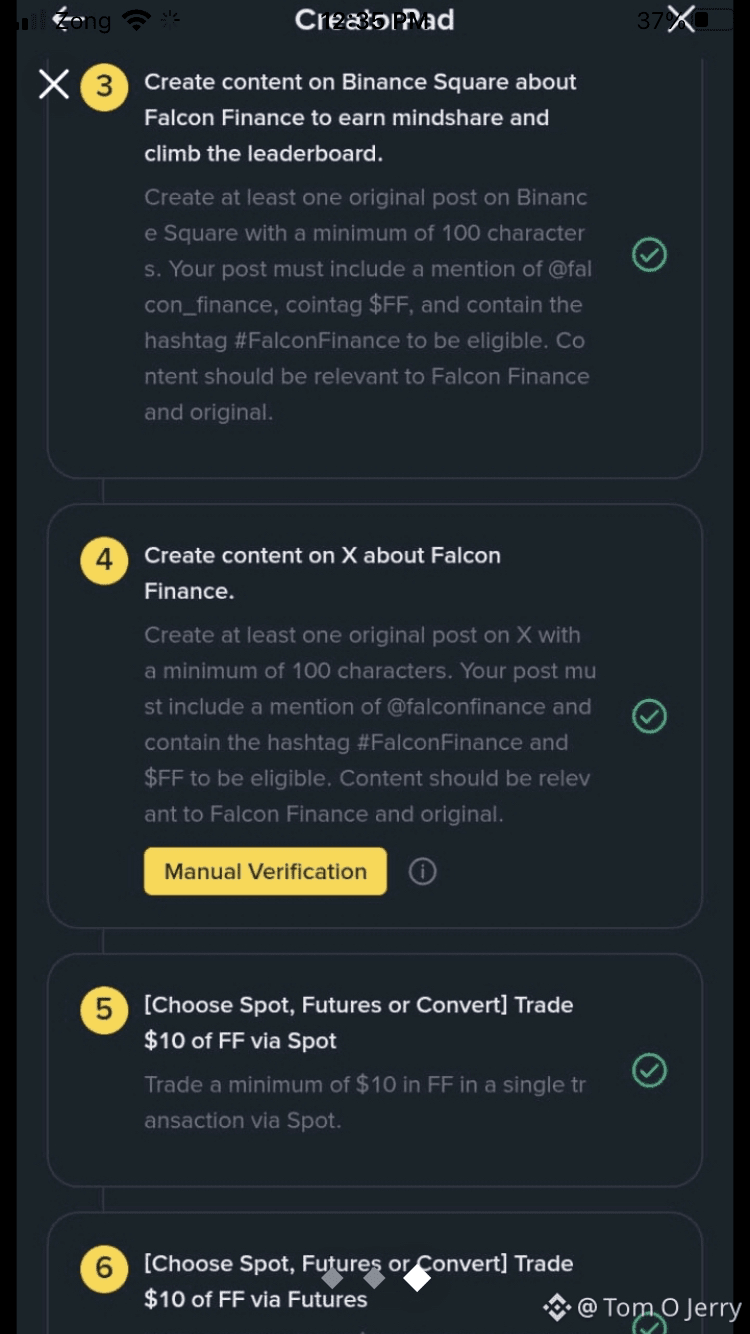Select the yellow step 4 number badge
Viewport: 750px width, 1334px height.
pyautogui.click(x=104, y=559)
